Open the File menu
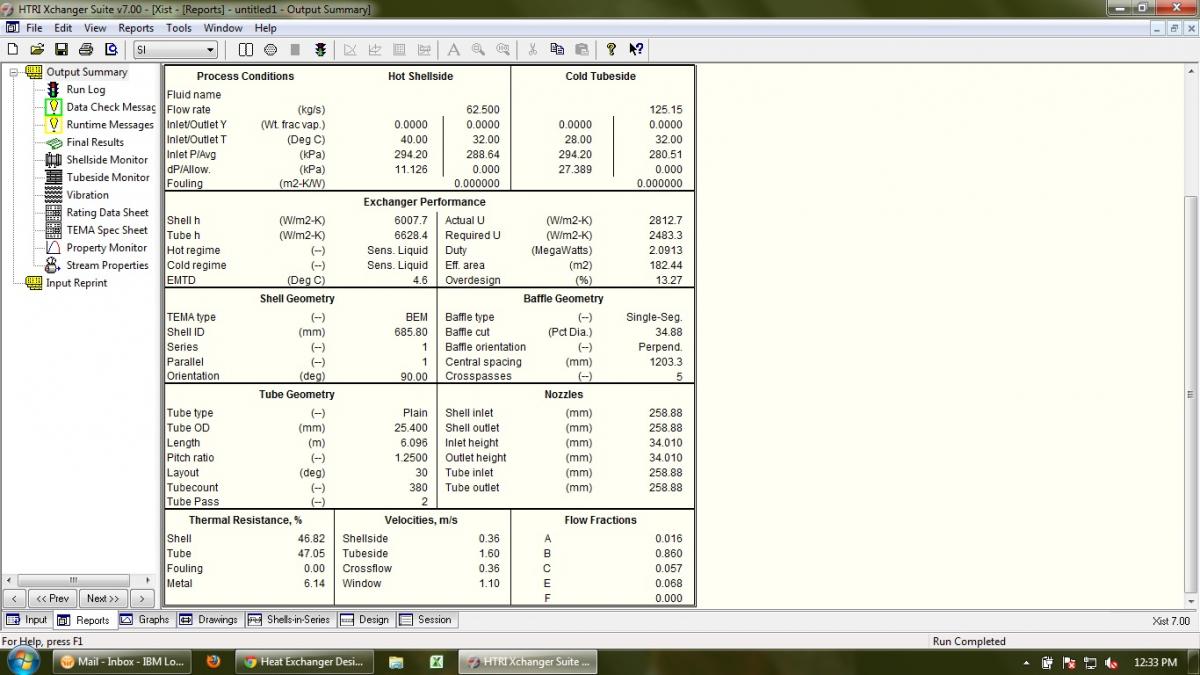Image resolution: width=1200 pixels, height=675 pixels. point(34,28)
